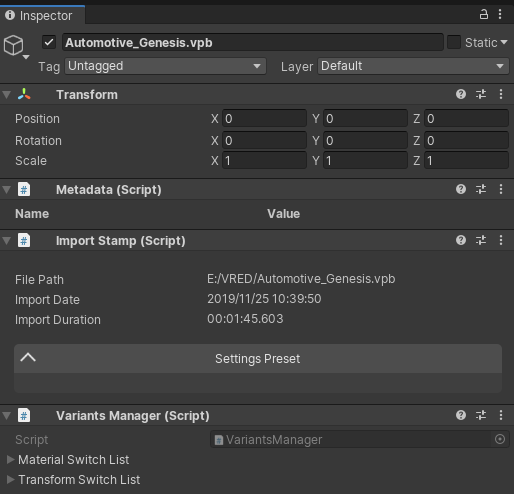Open object picker next to VariantsManager script
The image size is (514, 494).
pyautogui.click(x=500, y=439)
